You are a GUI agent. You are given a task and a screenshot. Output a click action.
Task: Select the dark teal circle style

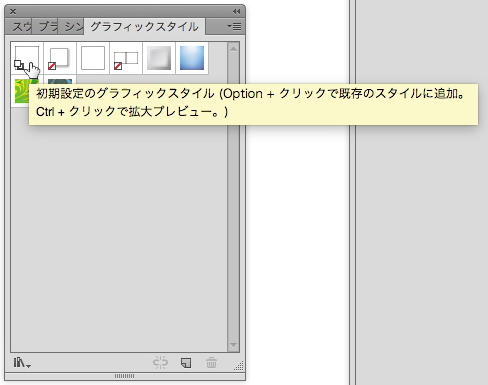point(60,80)
